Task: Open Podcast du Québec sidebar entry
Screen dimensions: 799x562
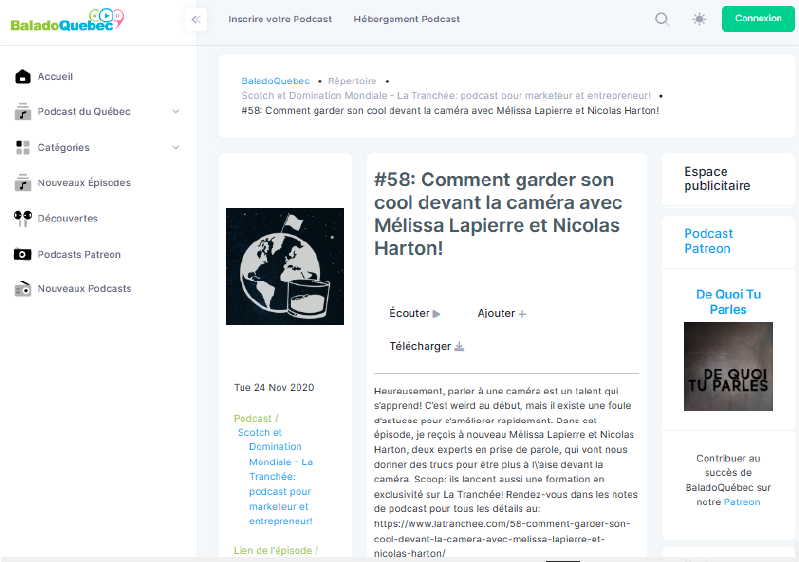Action: [84, 112]
